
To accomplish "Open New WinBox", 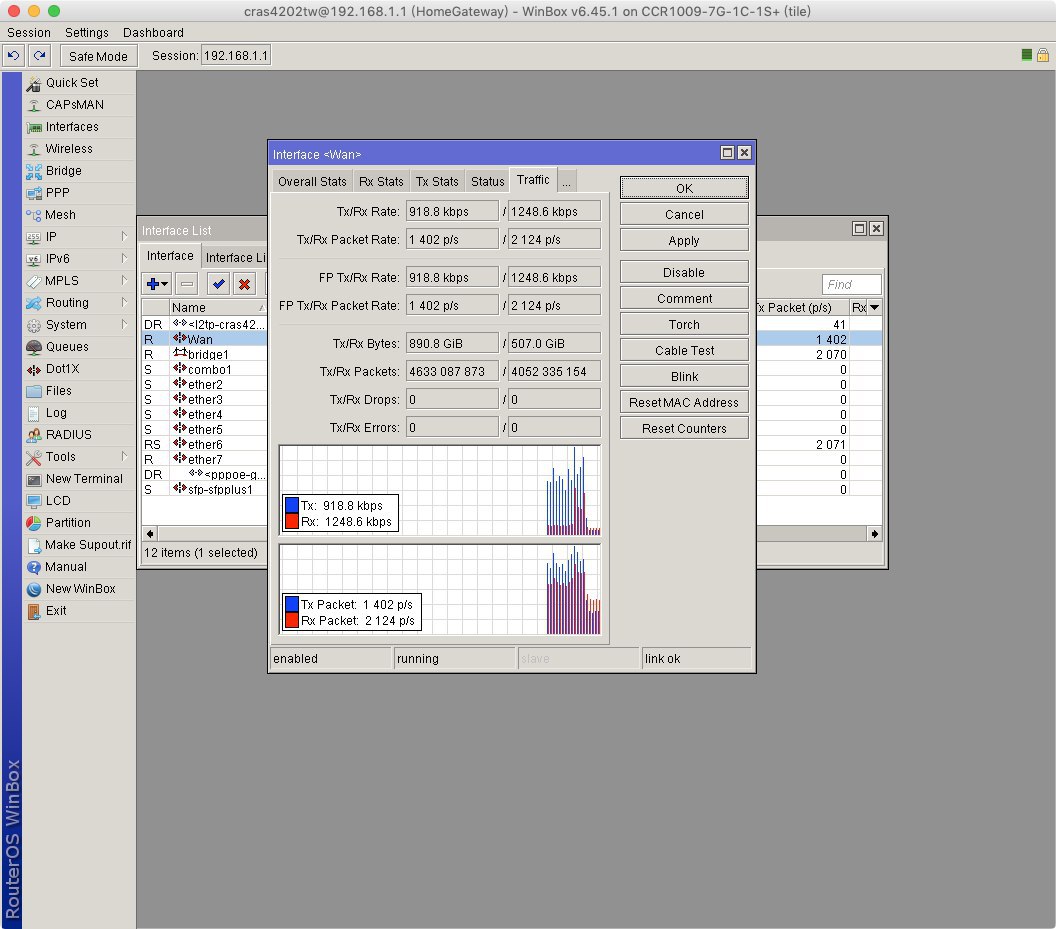I will pos(80,589).
